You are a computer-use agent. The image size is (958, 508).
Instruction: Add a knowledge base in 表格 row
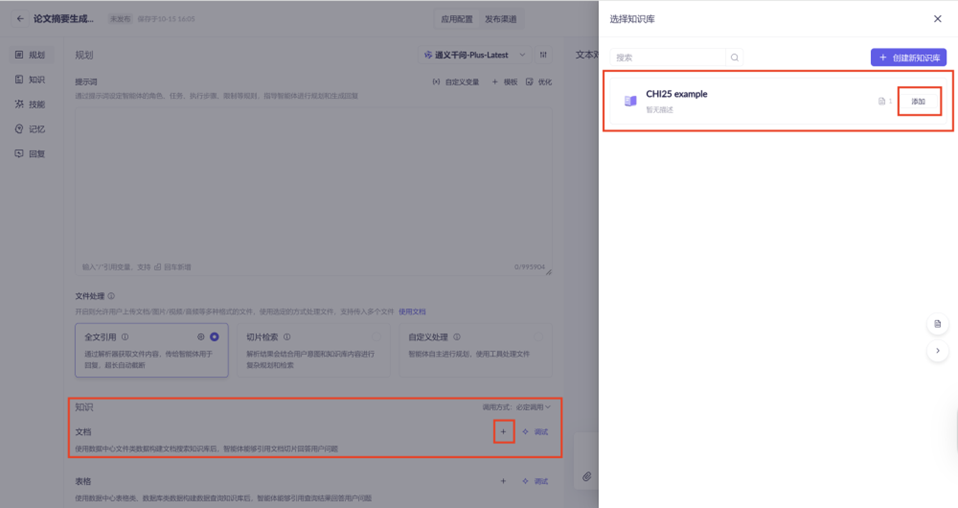click(503, 481)
